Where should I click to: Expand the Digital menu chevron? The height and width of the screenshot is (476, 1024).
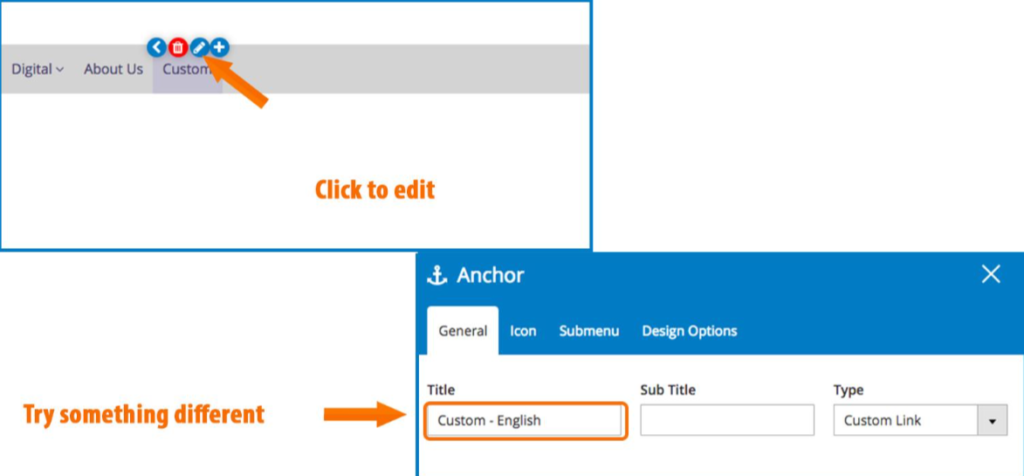pos(59,70)
